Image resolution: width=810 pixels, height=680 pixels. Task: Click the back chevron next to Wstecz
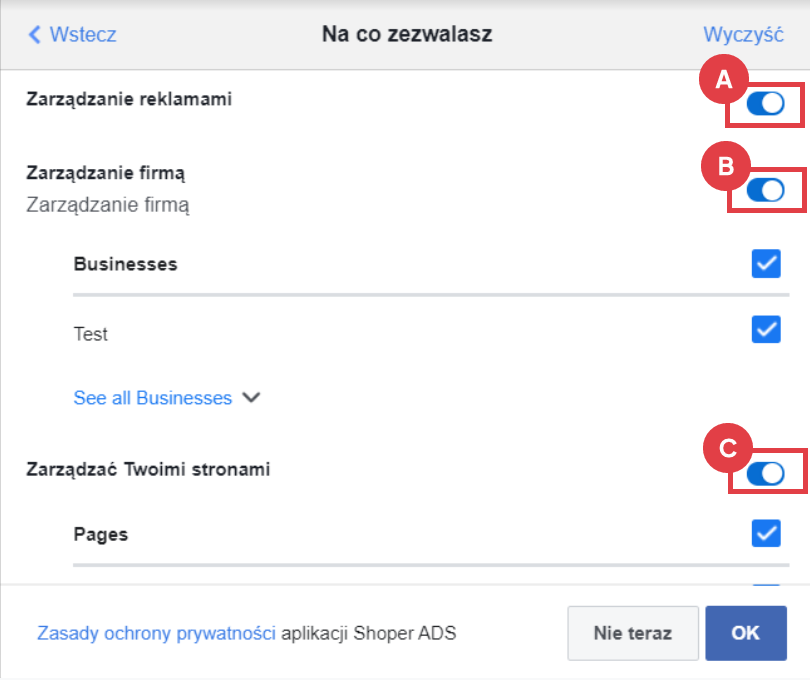pyautogui.click(x=33, y=34)
